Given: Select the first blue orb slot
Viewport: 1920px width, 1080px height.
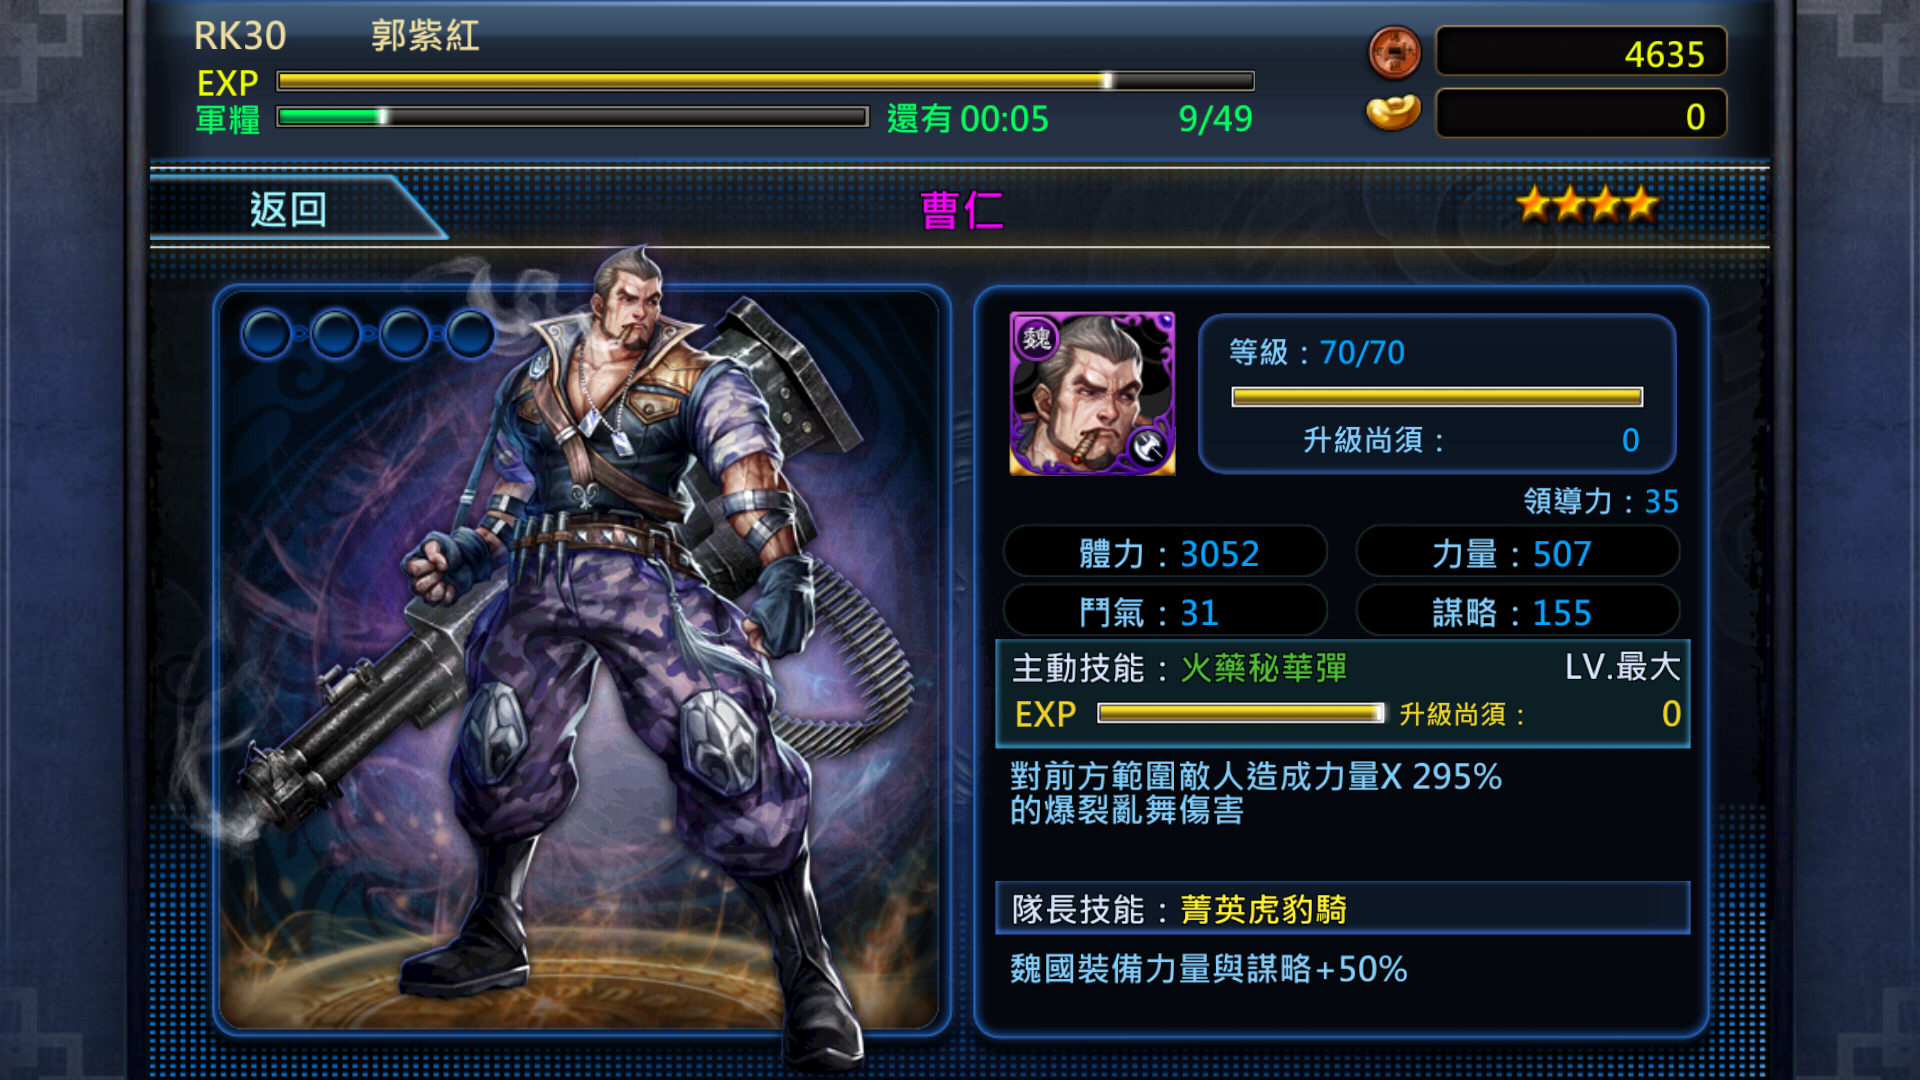Looking at the screenshot, I should point(266,334).
